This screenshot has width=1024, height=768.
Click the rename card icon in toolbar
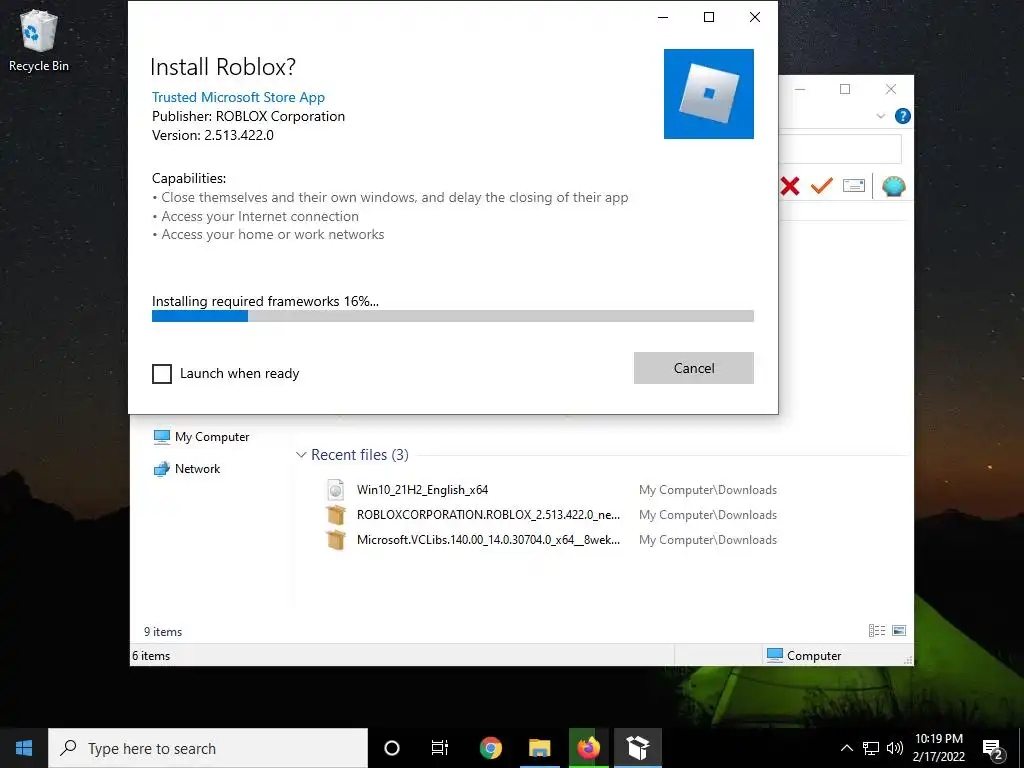click(854, 186)
